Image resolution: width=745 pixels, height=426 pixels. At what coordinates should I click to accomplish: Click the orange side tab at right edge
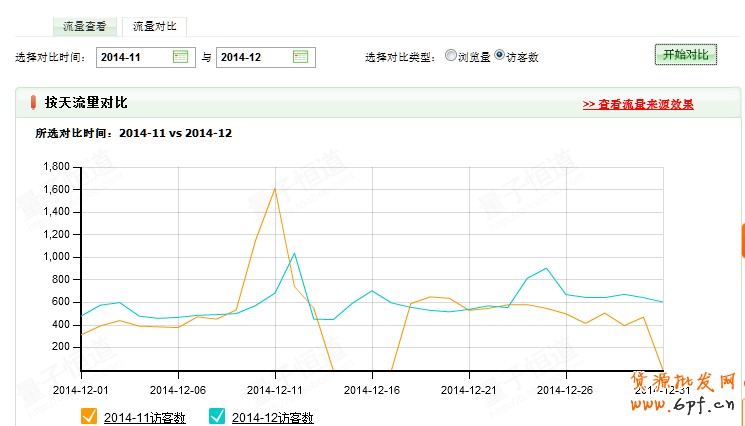(x=742, y=240)
